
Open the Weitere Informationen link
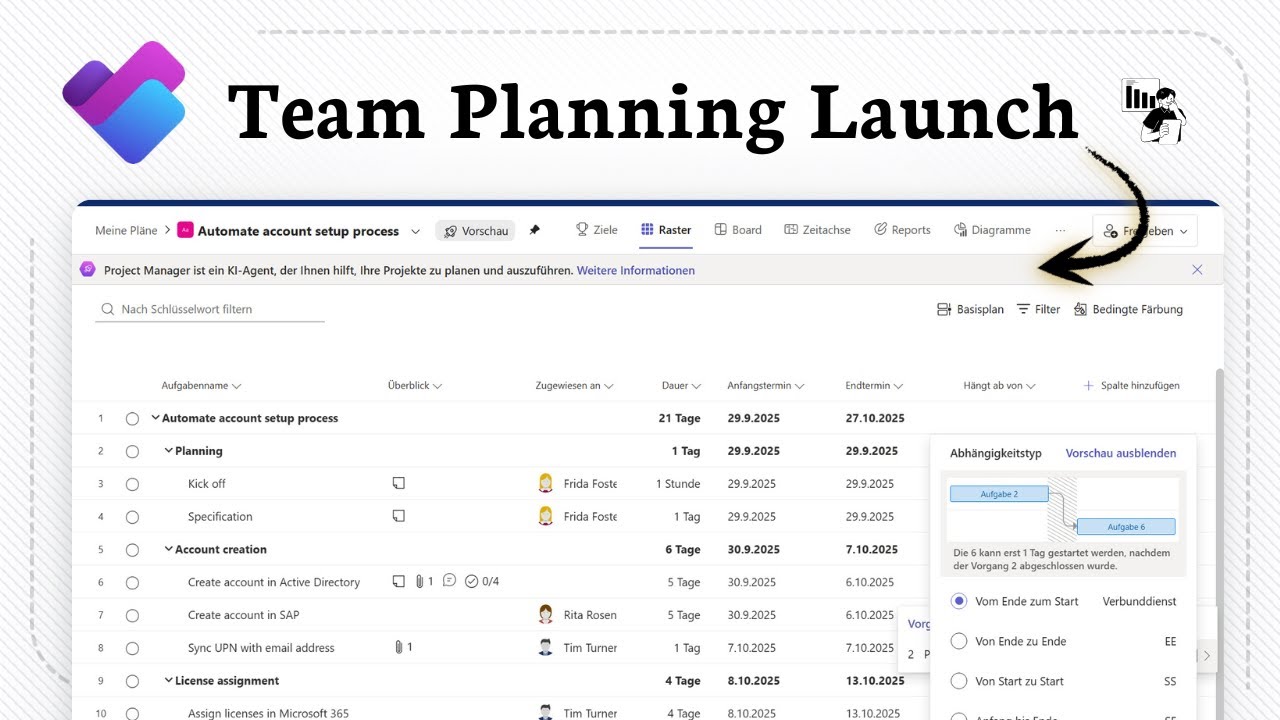pos(636,271)
